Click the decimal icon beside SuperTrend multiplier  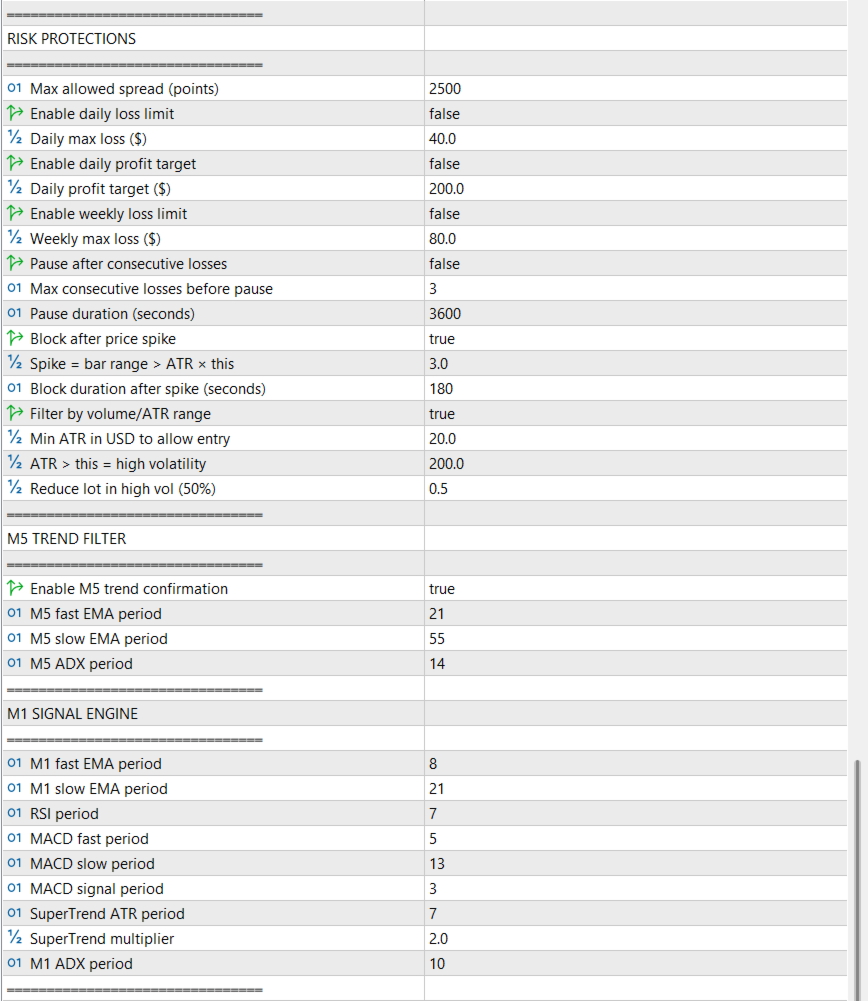pyautogui.click(x=14, y=939)
